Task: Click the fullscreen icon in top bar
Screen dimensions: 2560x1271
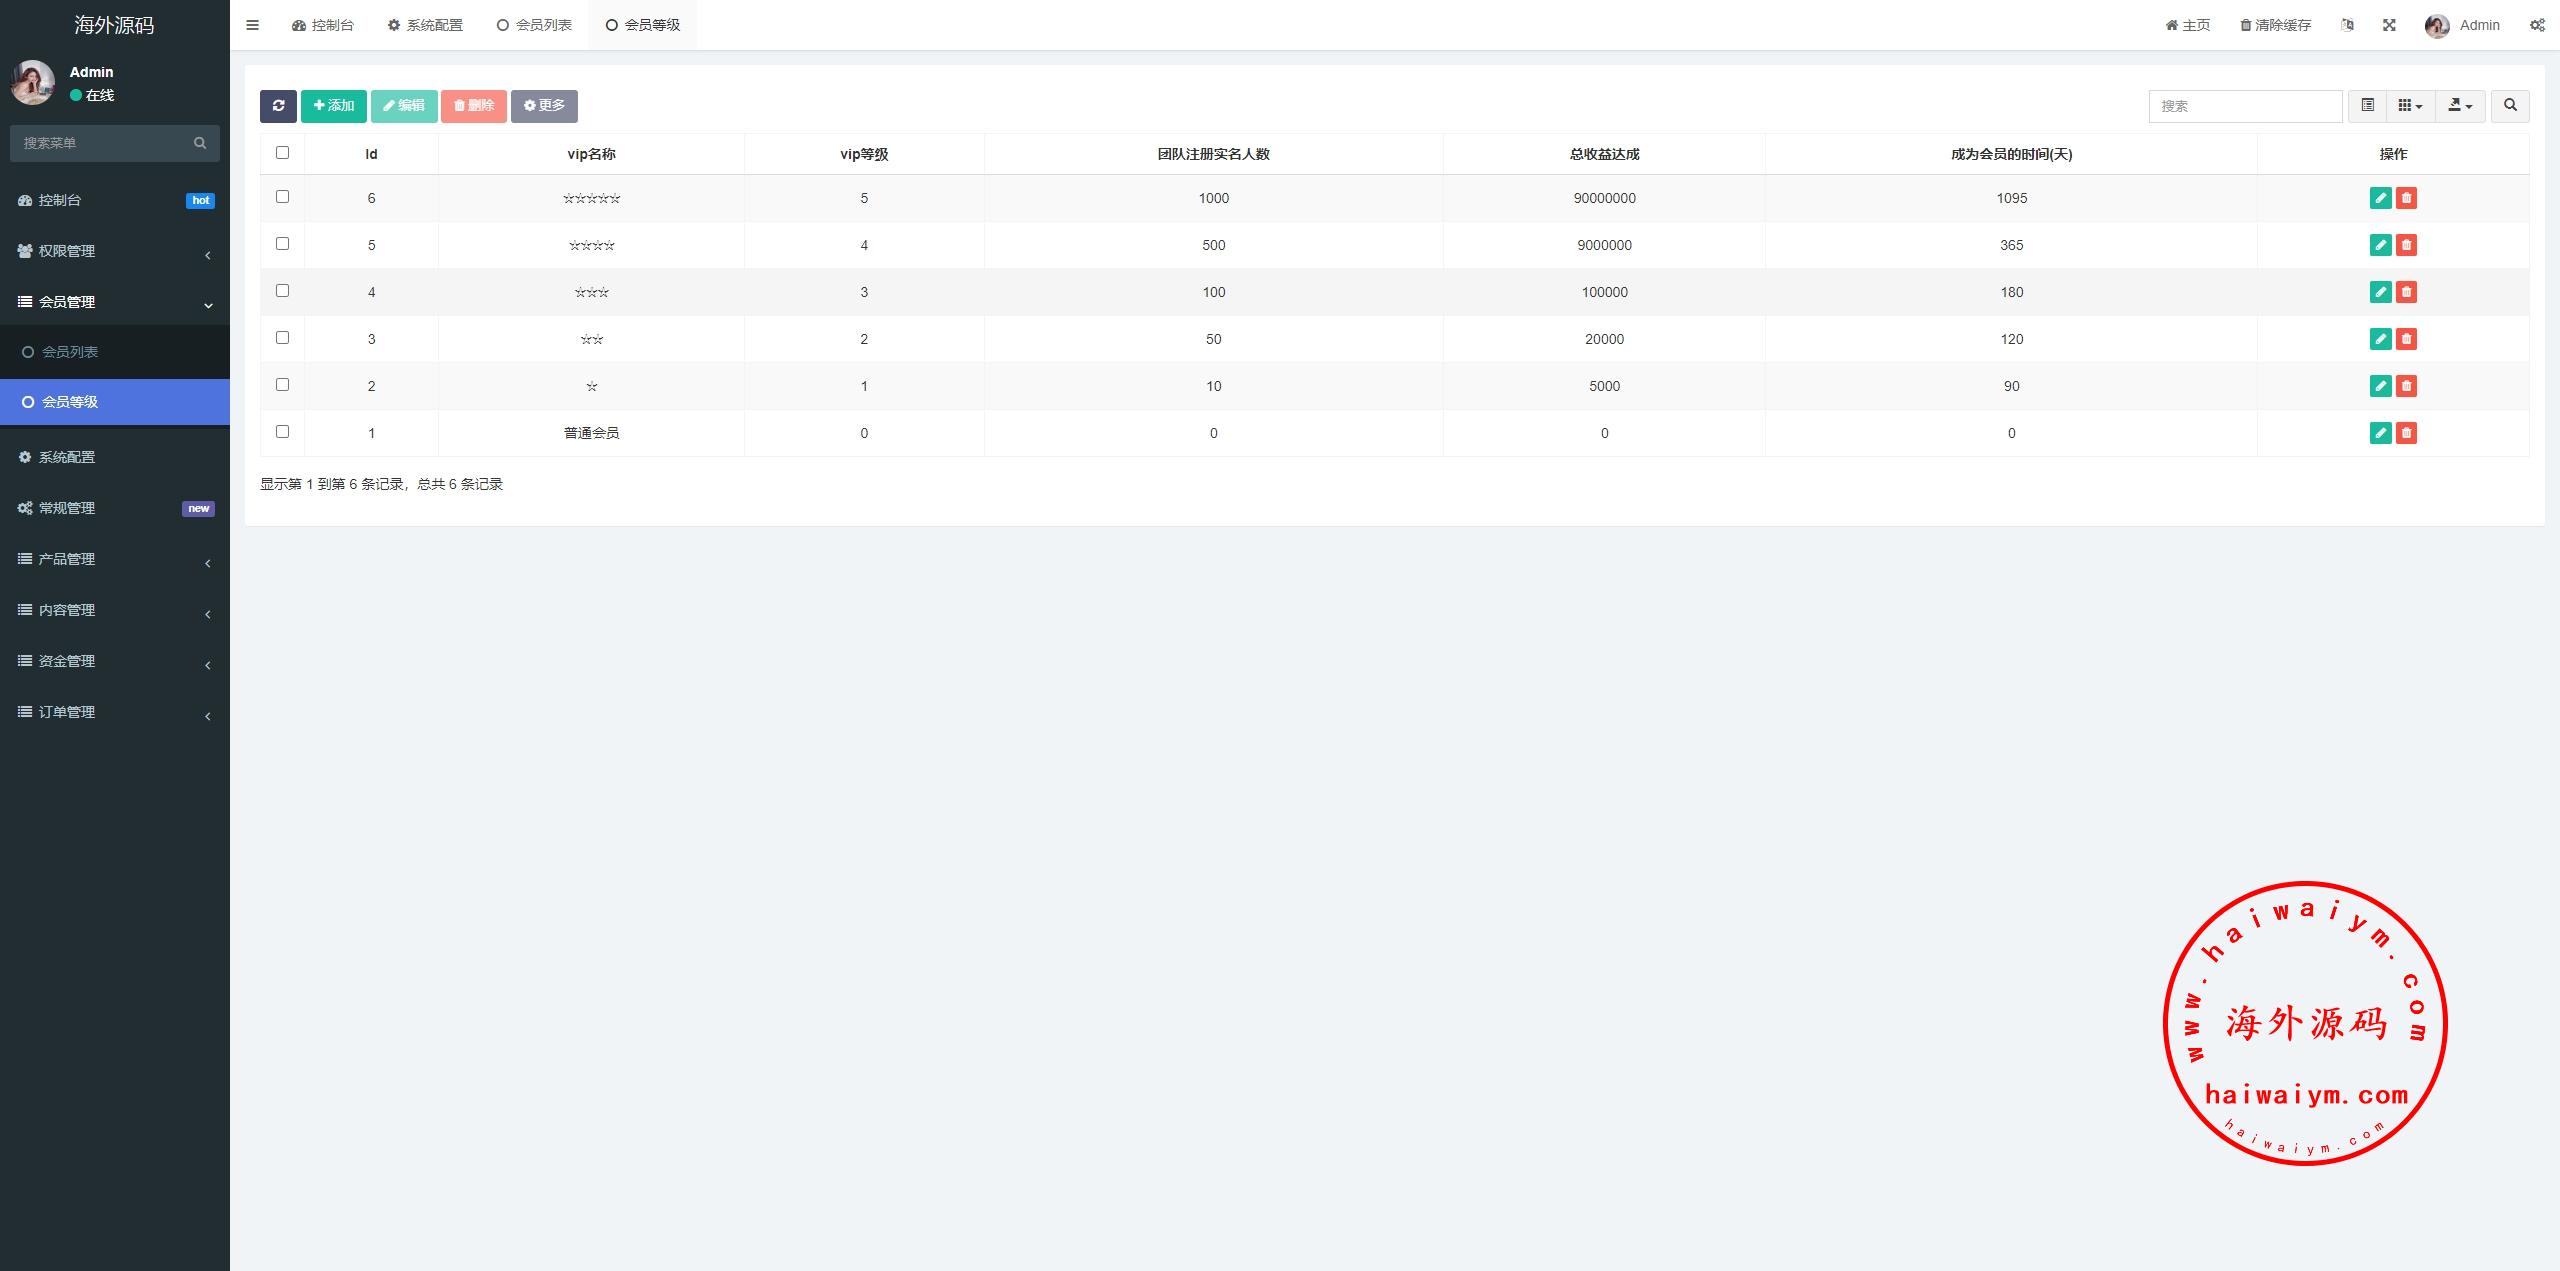Action: [x=2389, y=25]
